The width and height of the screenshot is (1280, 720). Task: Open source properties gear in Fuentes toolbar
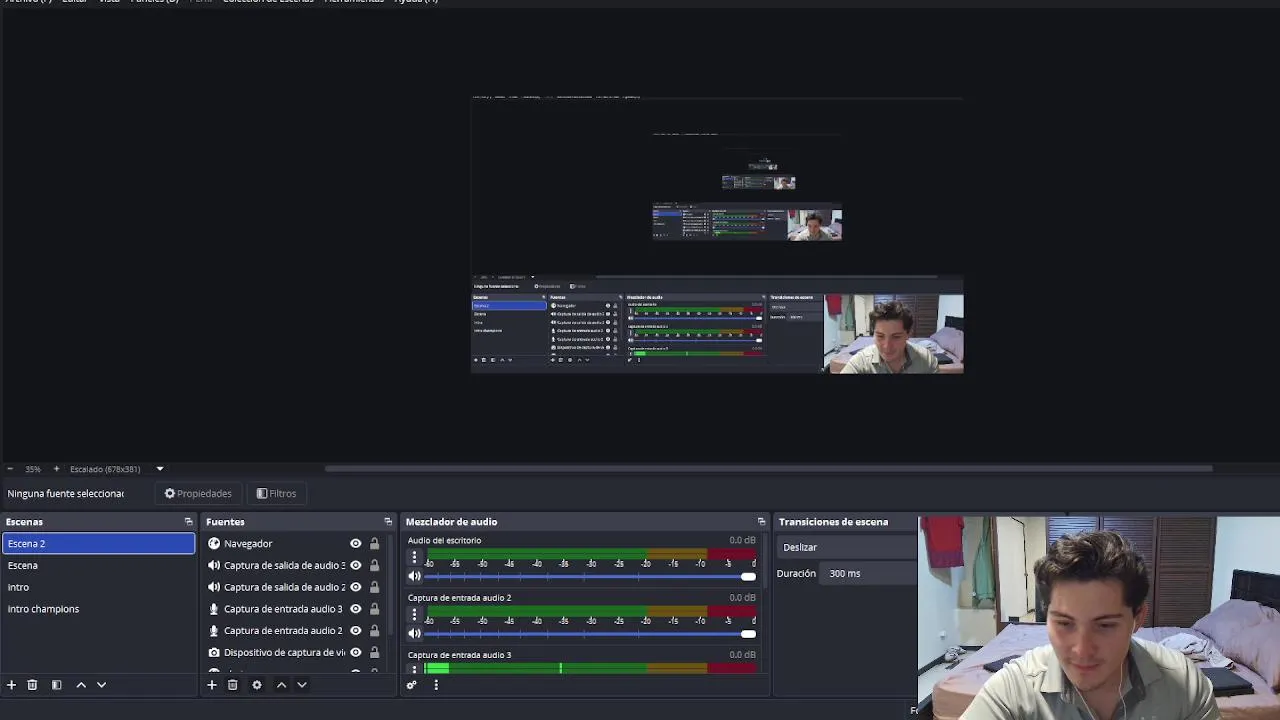click(x=256, y=685)
